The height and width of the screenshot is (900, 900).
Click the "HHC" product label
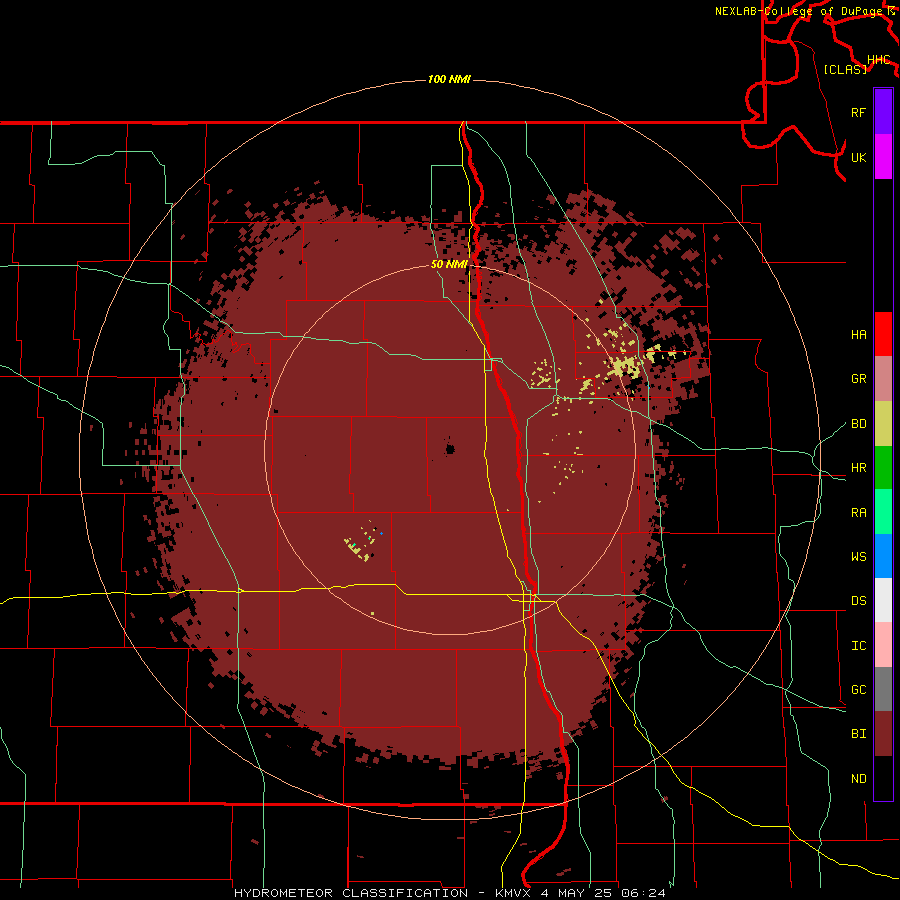click(x=879, y=60)
